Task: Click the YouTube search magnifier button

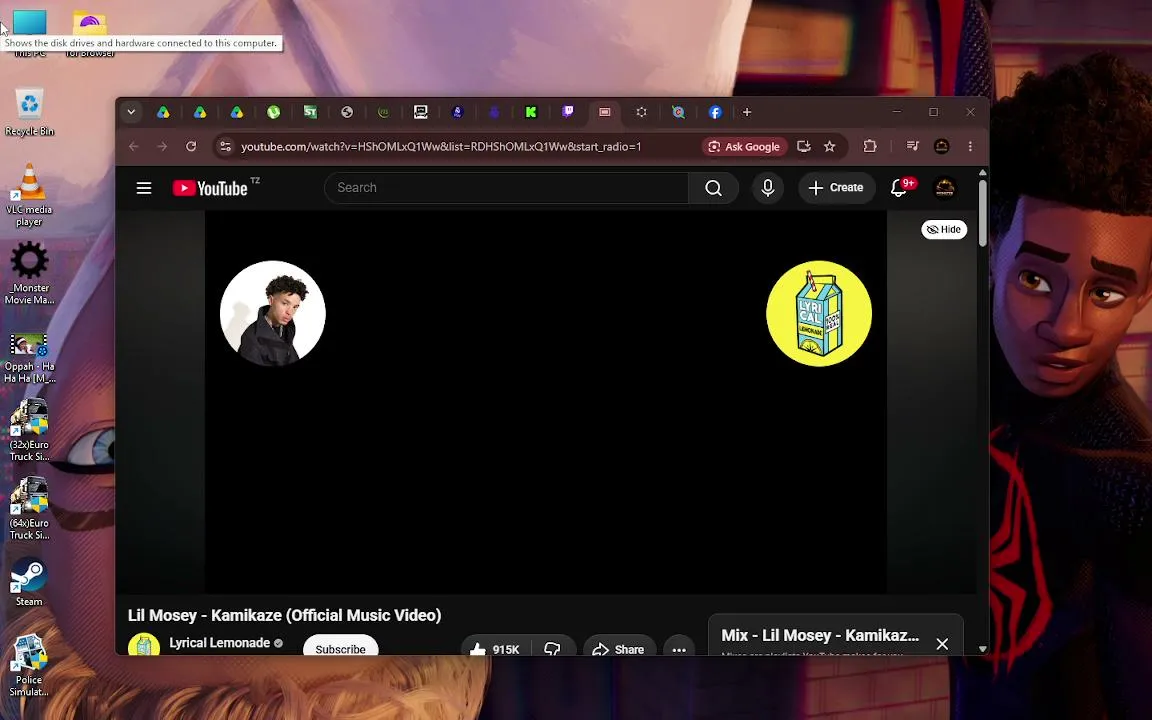Action: click(x=713, y=188)
